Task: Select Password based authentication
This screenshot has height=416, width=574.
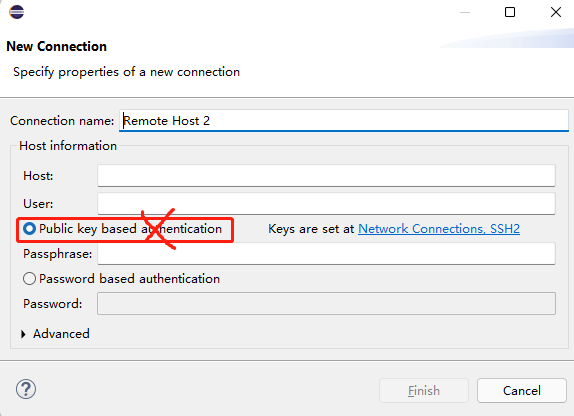Action: coord(29,279)
